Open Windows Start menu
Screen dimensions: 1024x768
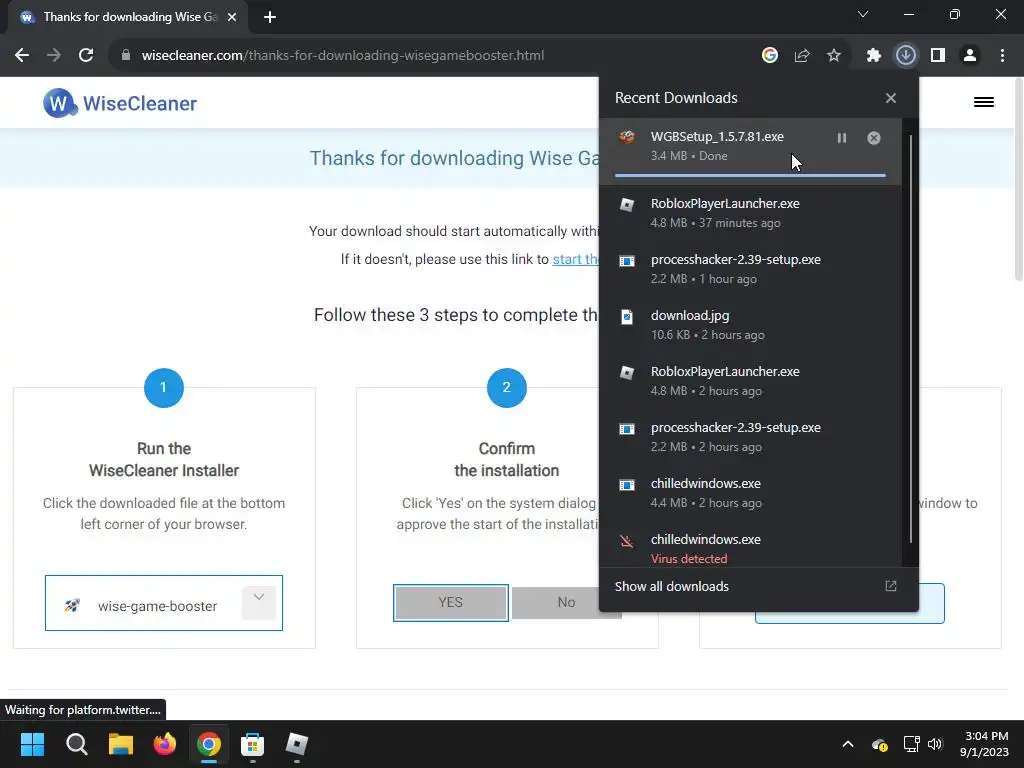[32, 744]
